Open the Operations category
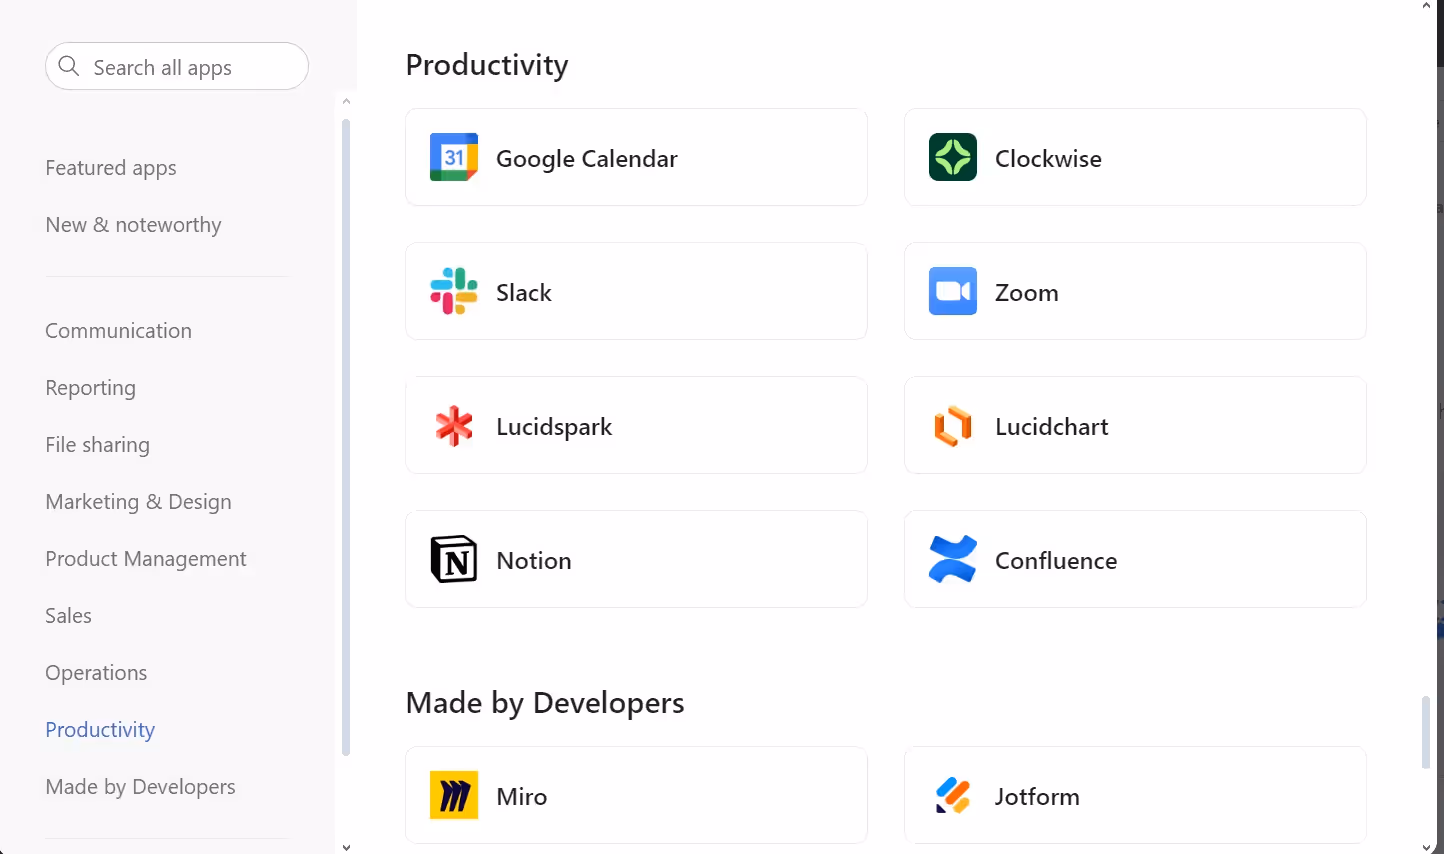 coord(96,672)
